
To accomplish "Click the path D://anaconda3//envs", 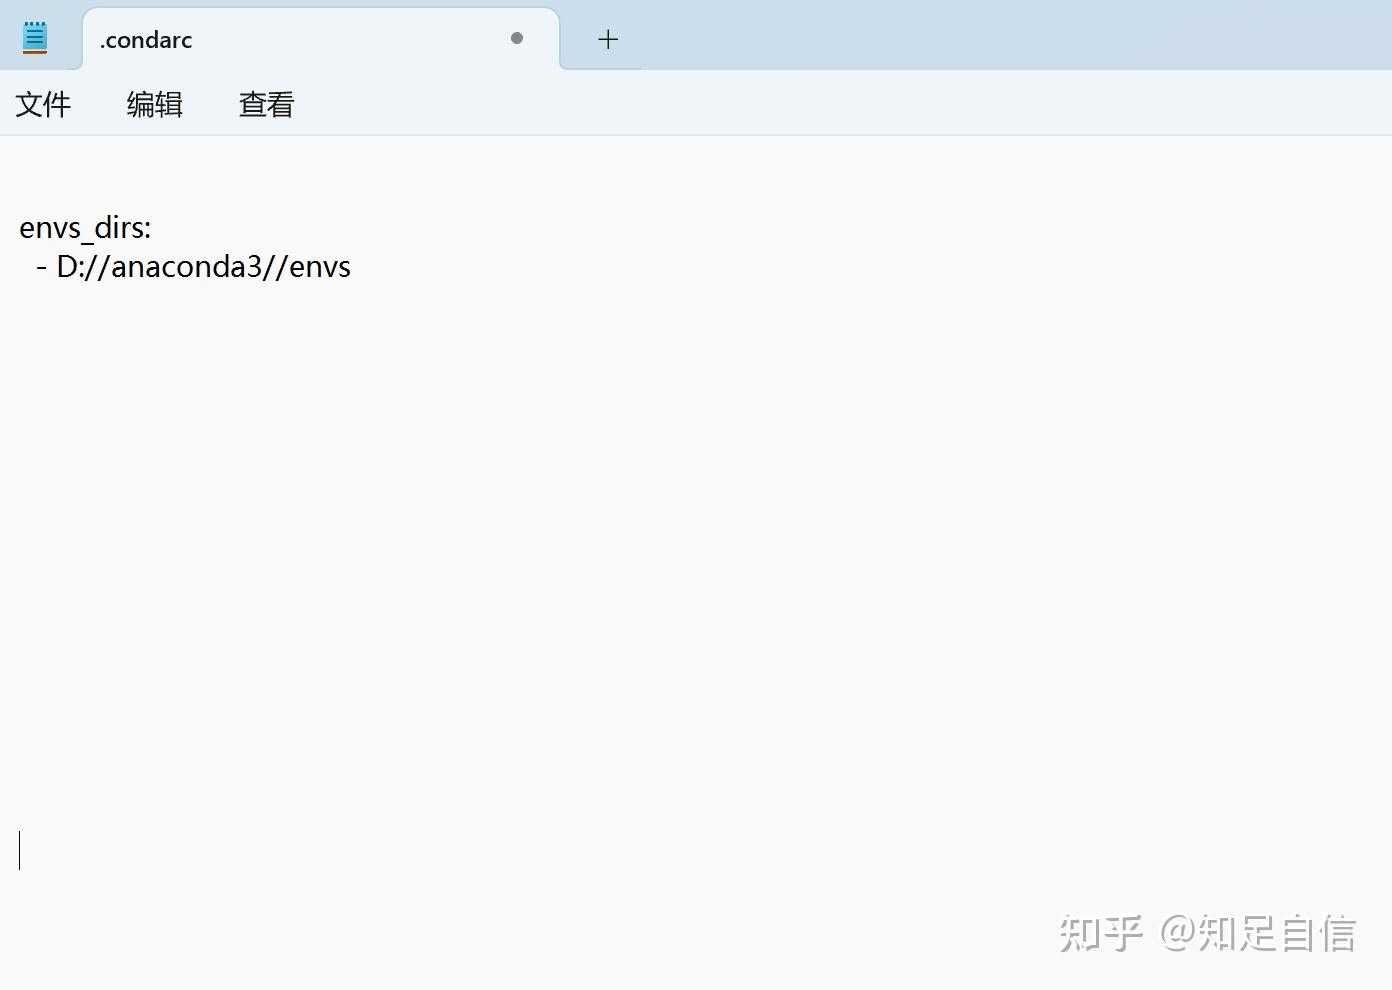I will 203,266.
